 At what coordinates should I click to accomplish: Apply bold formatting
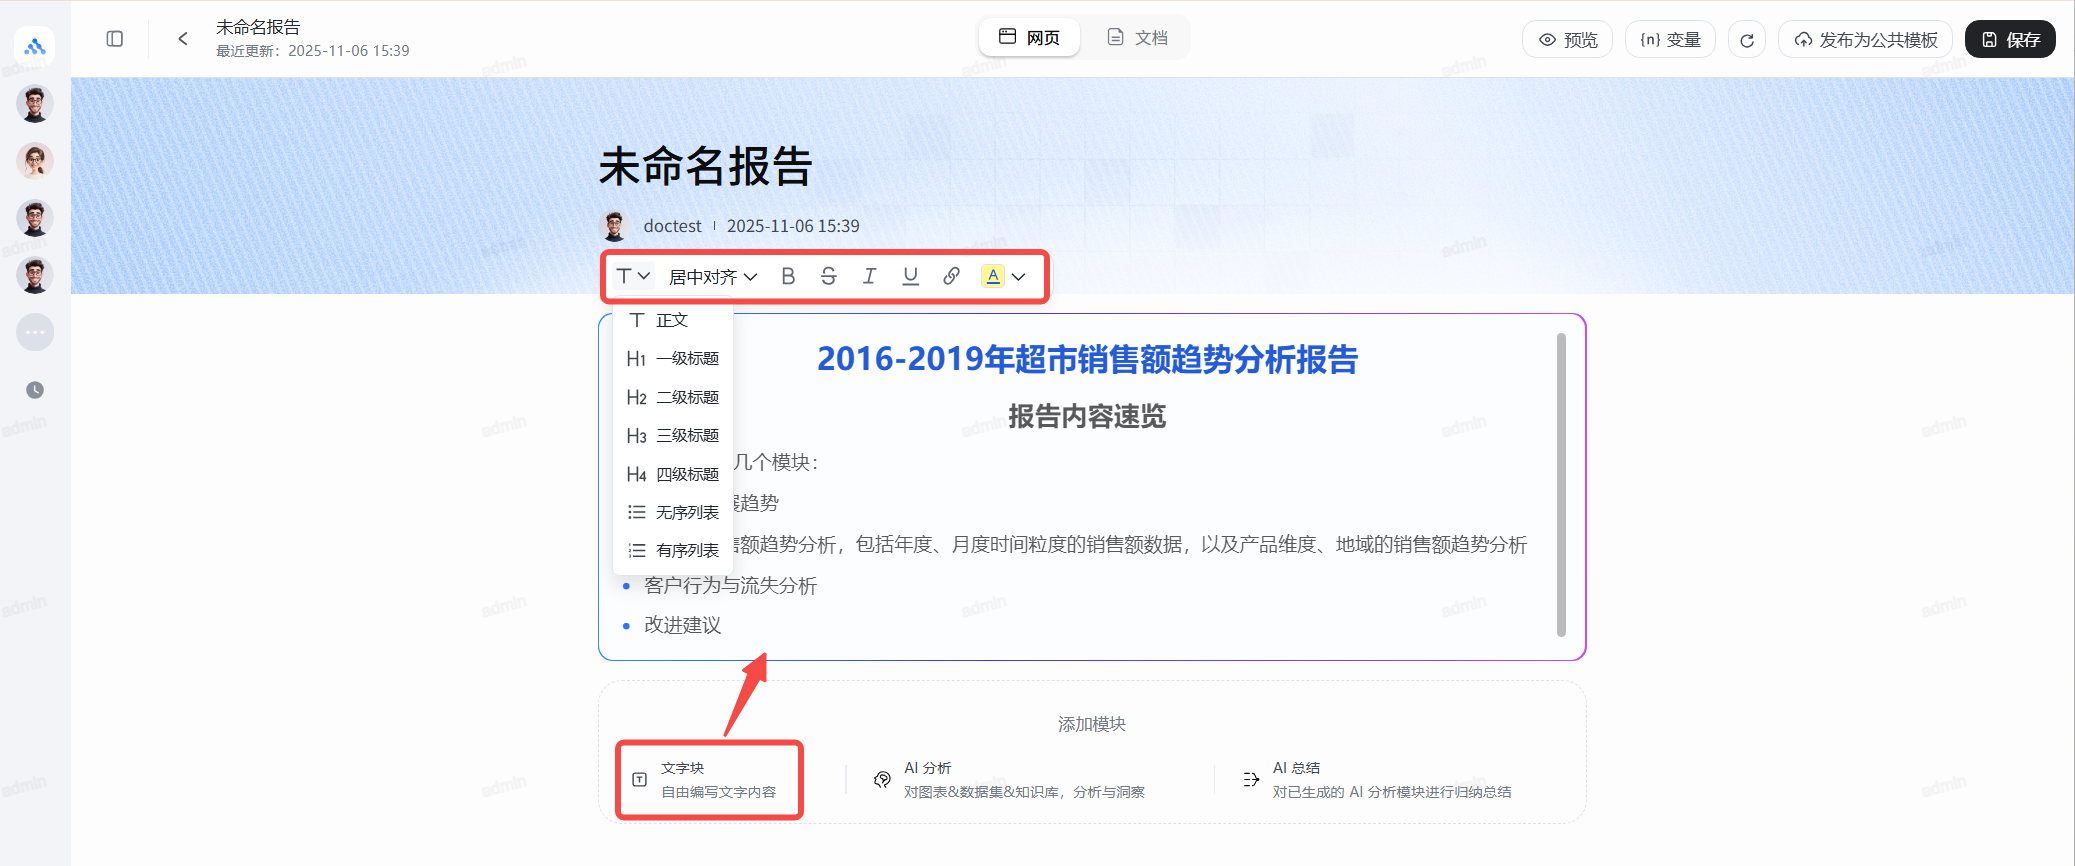[x=788, y=276]
